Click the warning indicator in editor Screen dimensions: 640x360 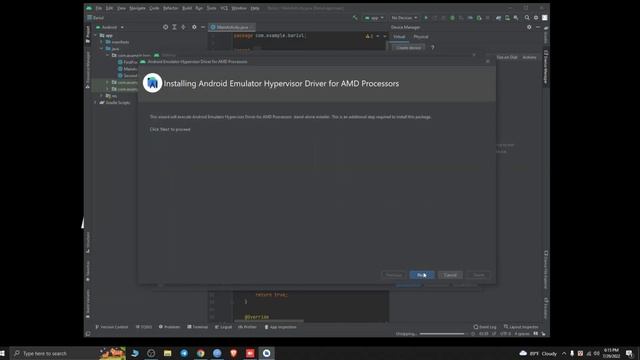coord(369,36)
